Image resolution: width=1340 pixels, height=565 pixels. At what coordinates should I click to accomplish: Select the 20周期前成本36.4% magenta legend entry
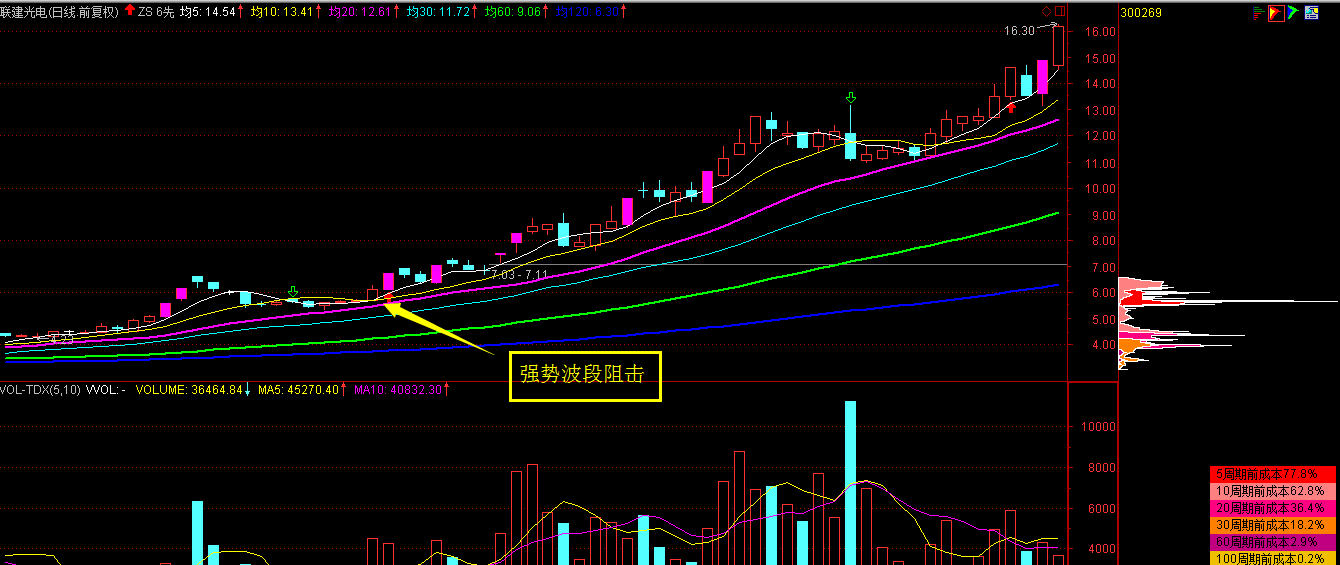click(1271, 507)
